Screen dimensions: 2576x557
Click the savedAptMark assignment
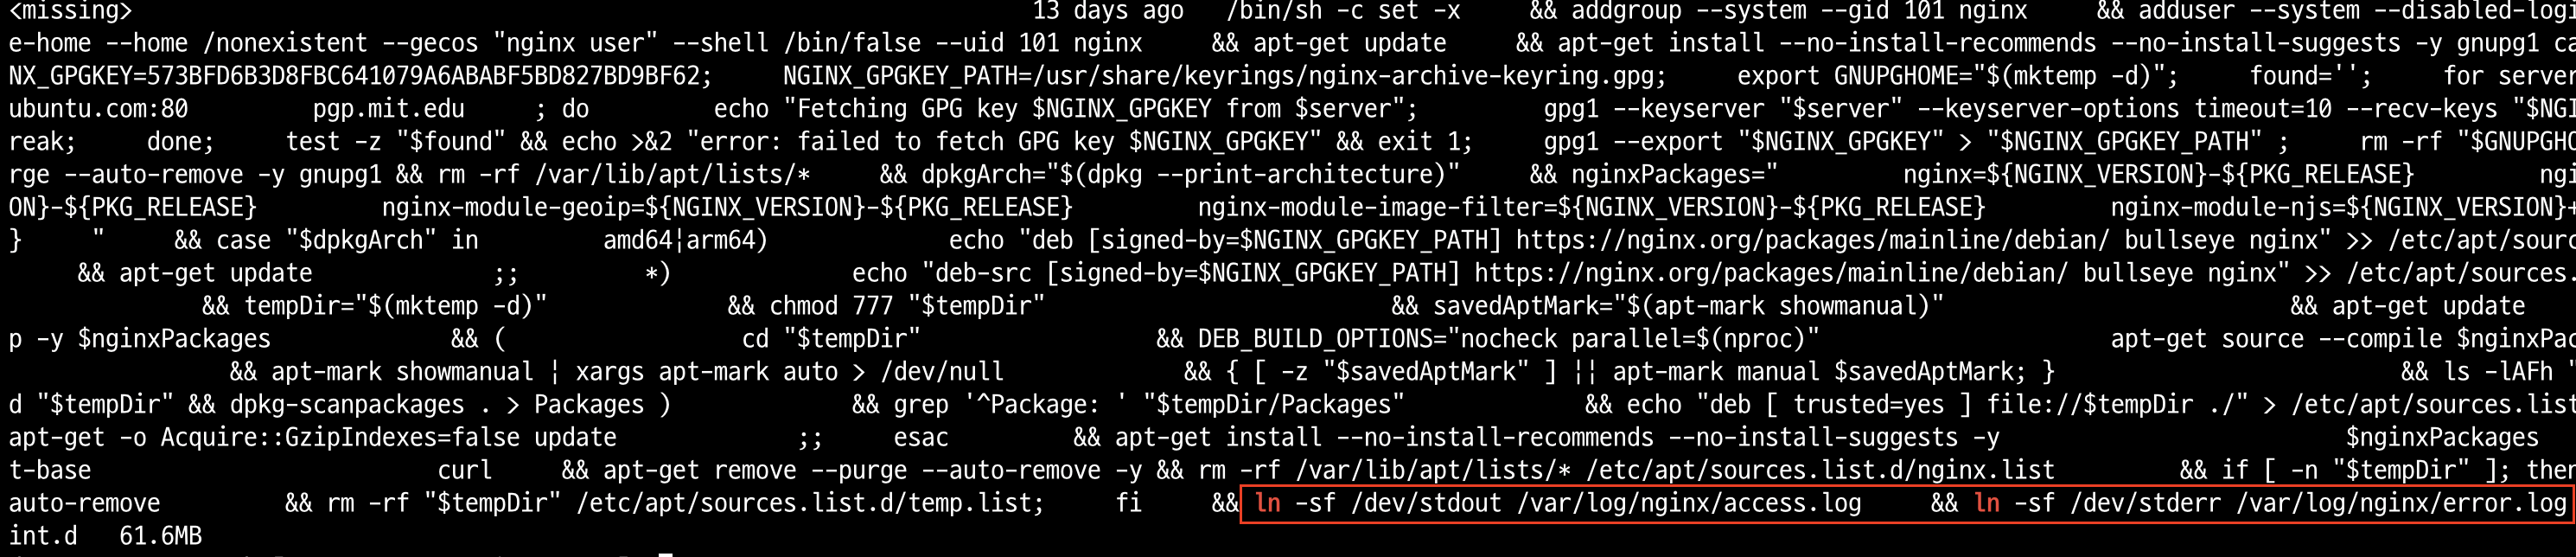coord(1688,306)
